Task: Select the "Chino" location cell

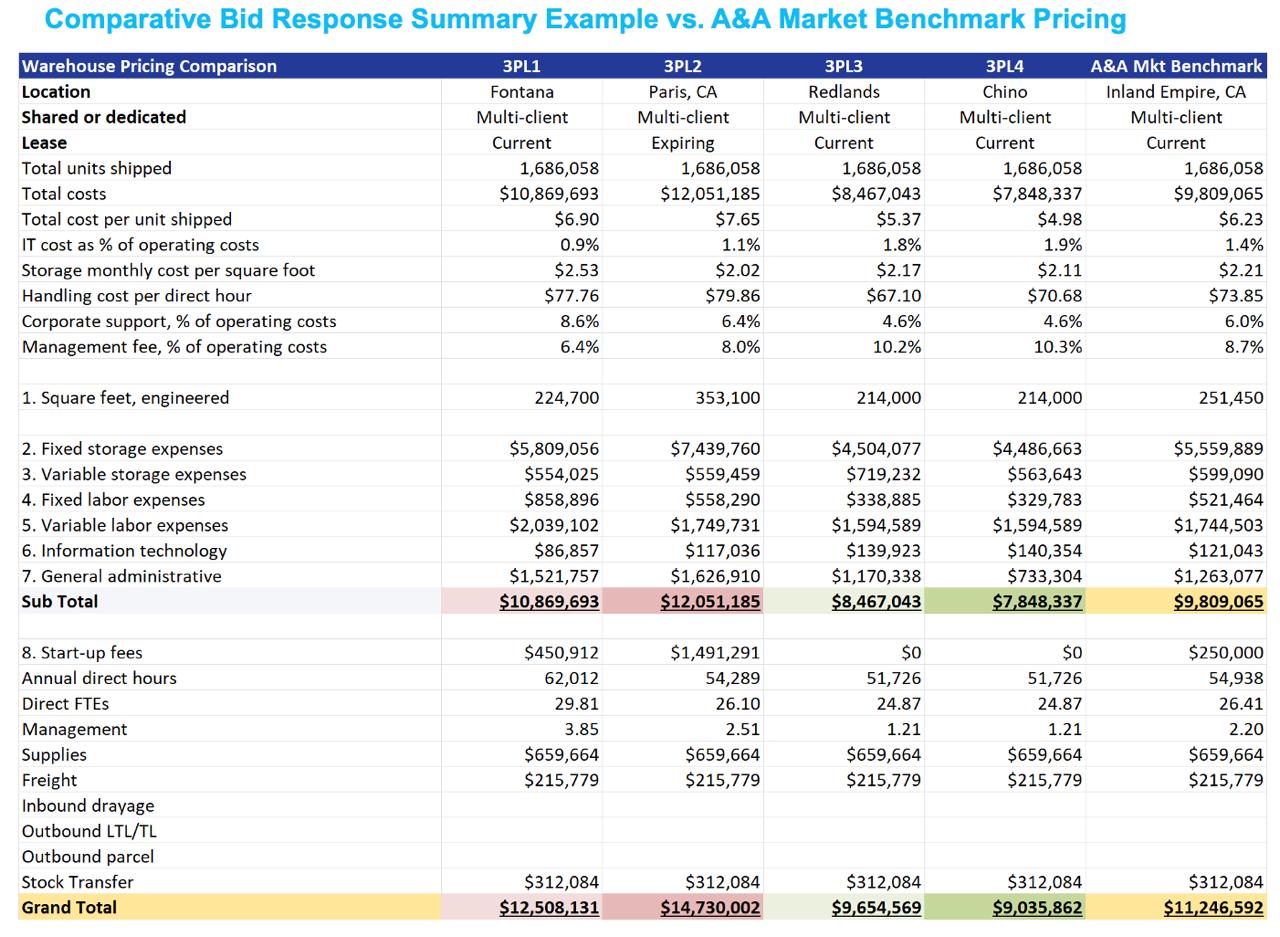Action: tap(1004, 92)
